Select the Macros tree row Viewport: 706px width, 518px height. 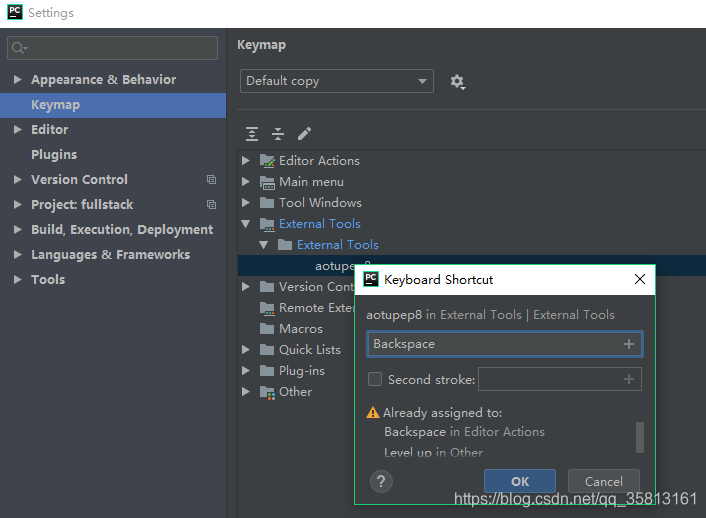pos(301,329)
